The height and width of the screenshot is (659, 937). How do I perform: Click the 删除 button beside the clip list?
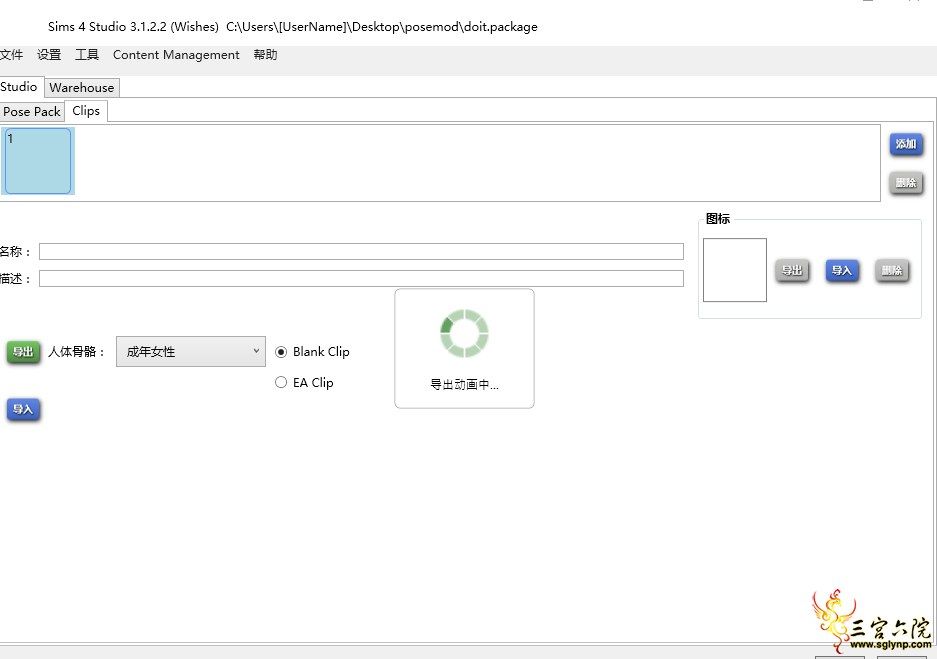coord(906,182)
